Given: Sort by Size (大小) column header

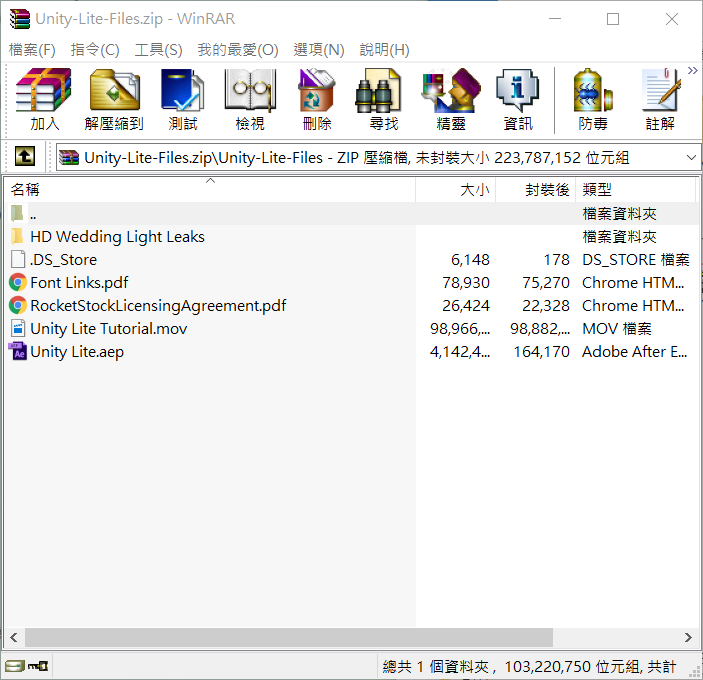Looking at the screenshot, I should (455, 190).
